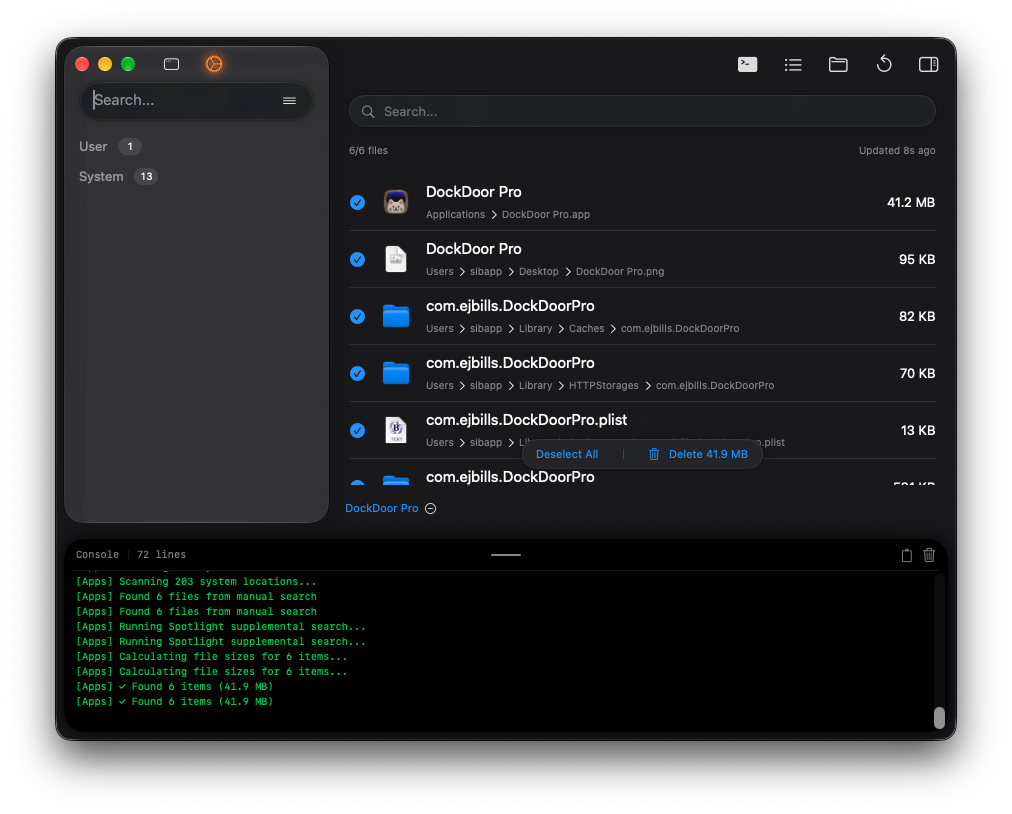The width and height of the screenshot is (1012, 814).
Task: Toggle right sidebar panel icon
Action: pos(928,65)
